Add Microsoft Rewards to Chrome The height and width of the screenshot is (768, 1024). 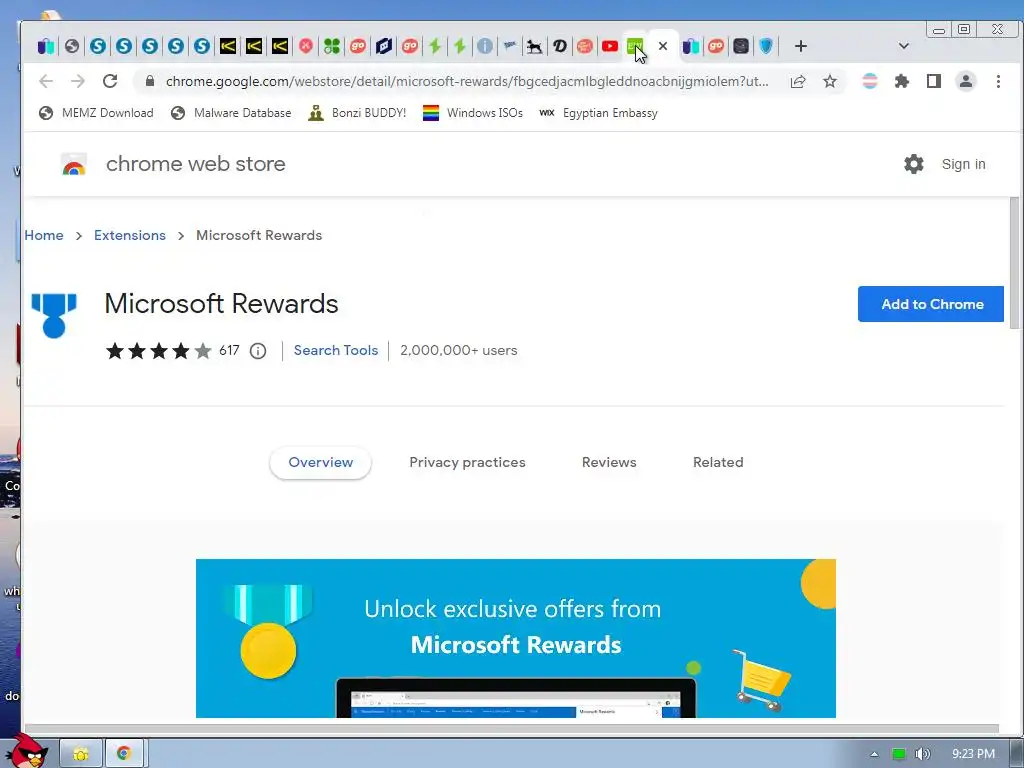(x=931, y=304)
